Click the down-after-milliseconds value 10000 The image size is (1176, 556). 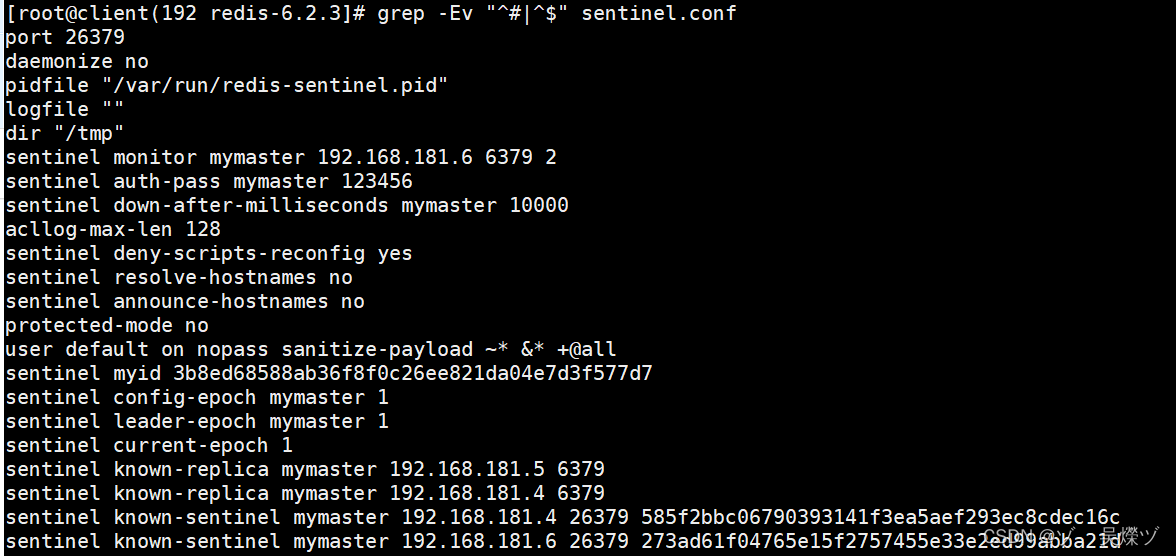pos(539,206)
